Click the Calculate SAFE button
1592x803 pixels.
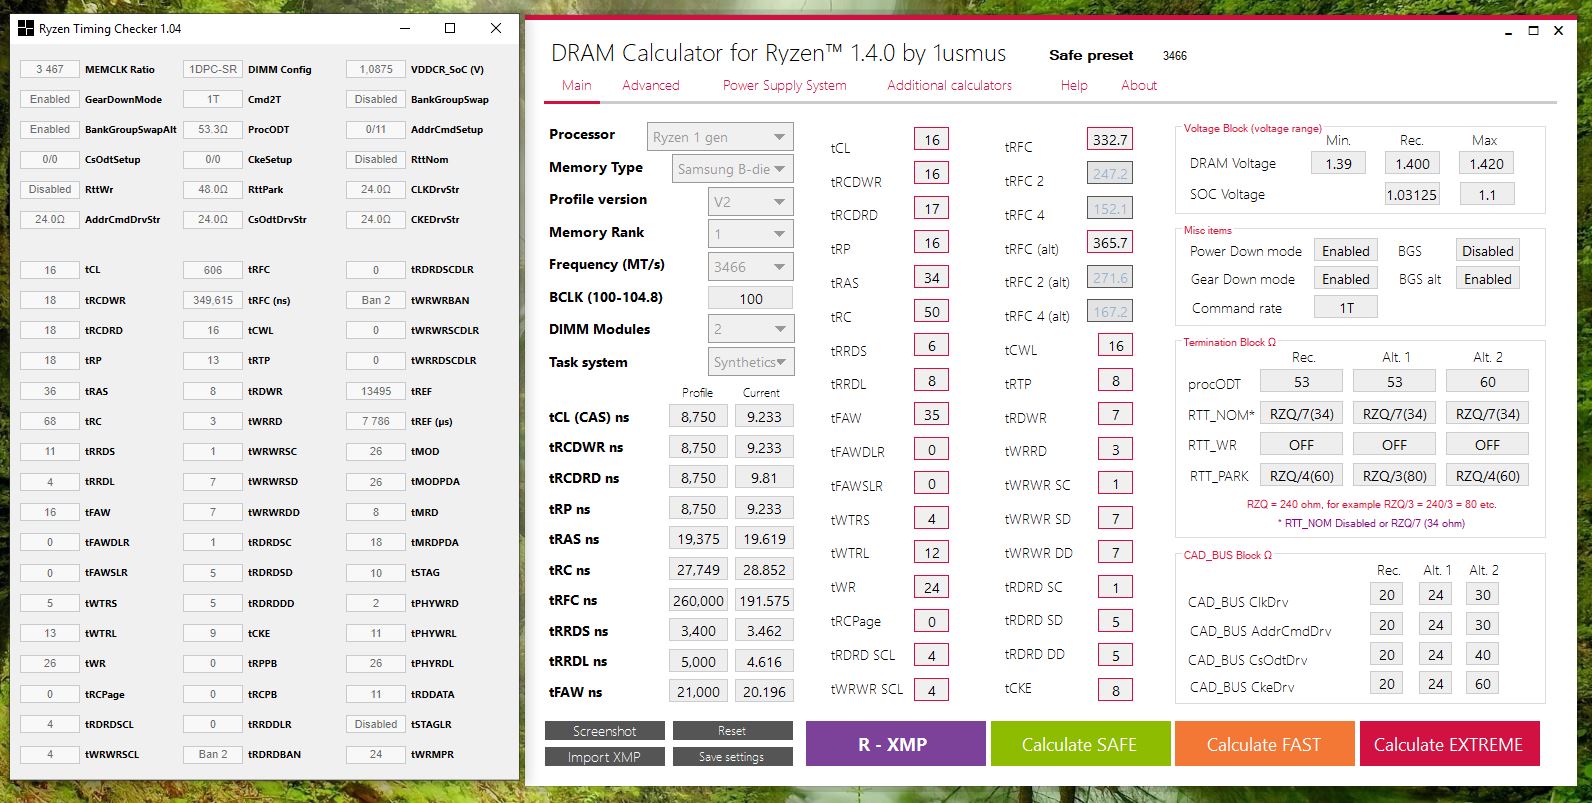pos(1079,745)
